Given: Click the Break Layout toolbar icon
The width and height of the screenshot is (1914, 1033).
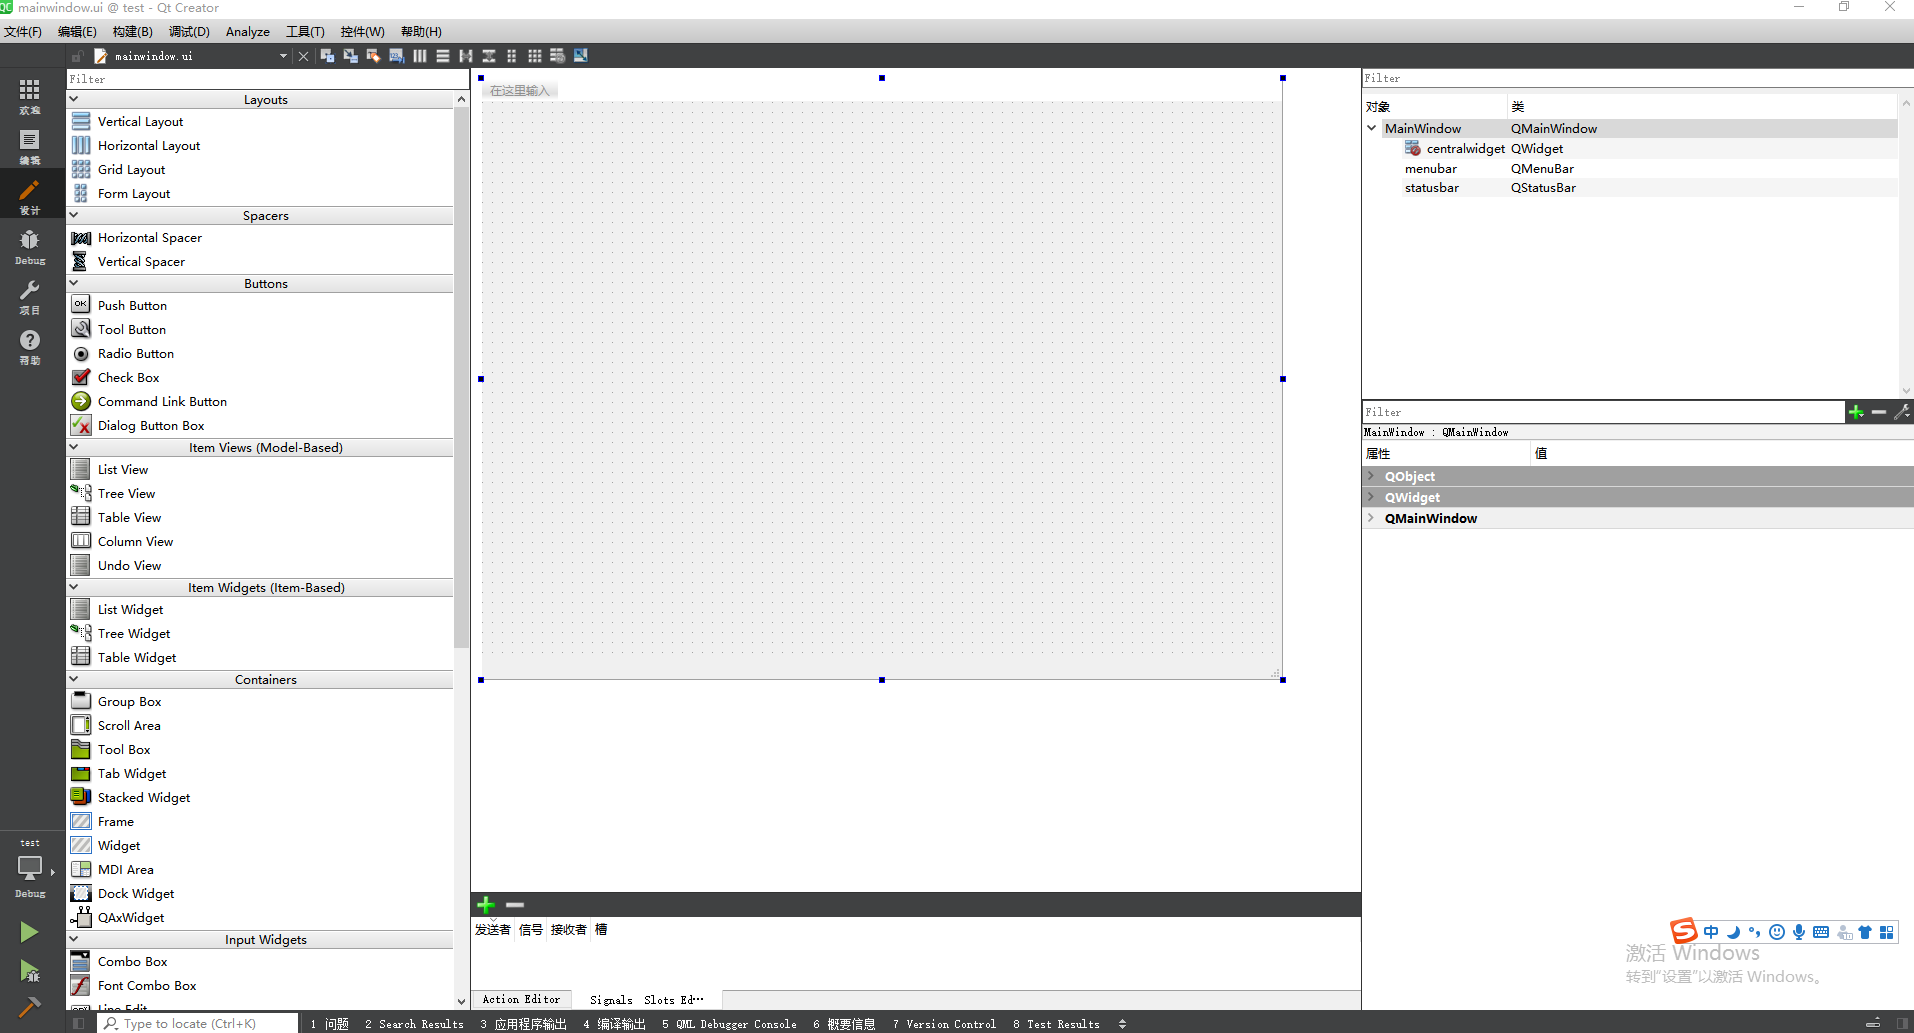Looking at the screenshot, I should 558,55.
